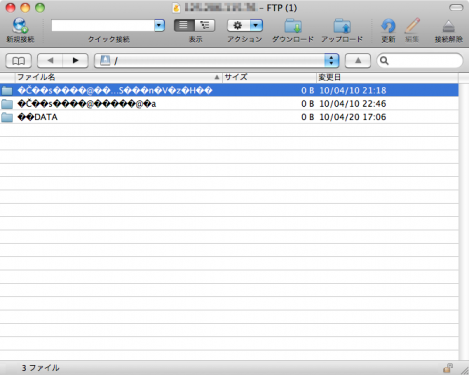Select the highlighted folder dated 10/04/10 21:18
The width and height of the screenshot is (469, 375).
(x=229, y=90)
